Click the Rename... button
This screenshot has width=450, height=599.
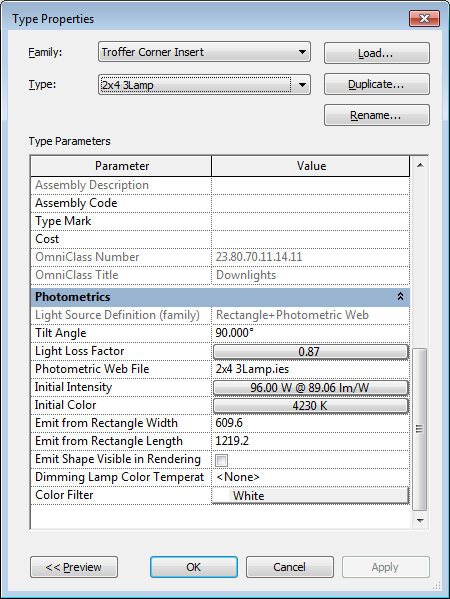pos(377,115)
